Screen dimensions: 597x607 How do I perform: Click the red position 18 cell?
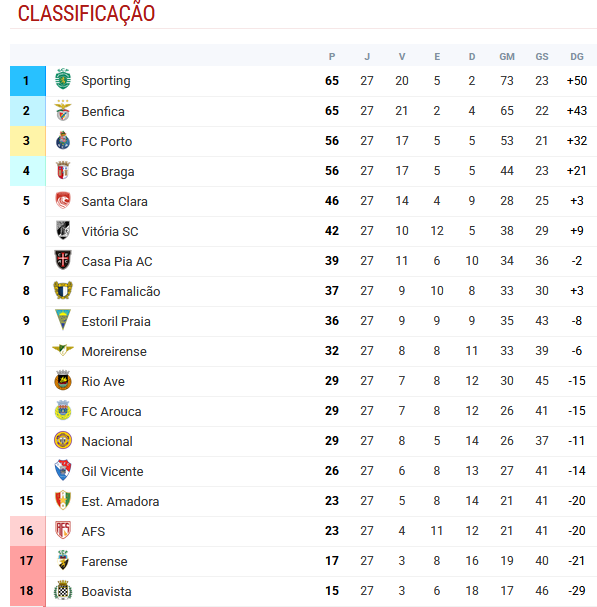28,591
